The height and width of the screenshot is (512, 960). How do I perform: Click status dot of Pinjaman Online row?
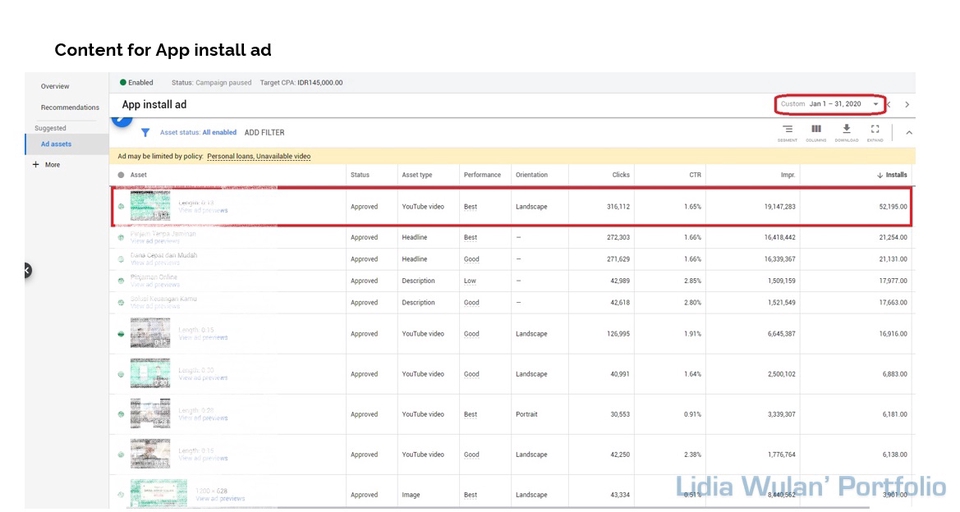(121, 280)
